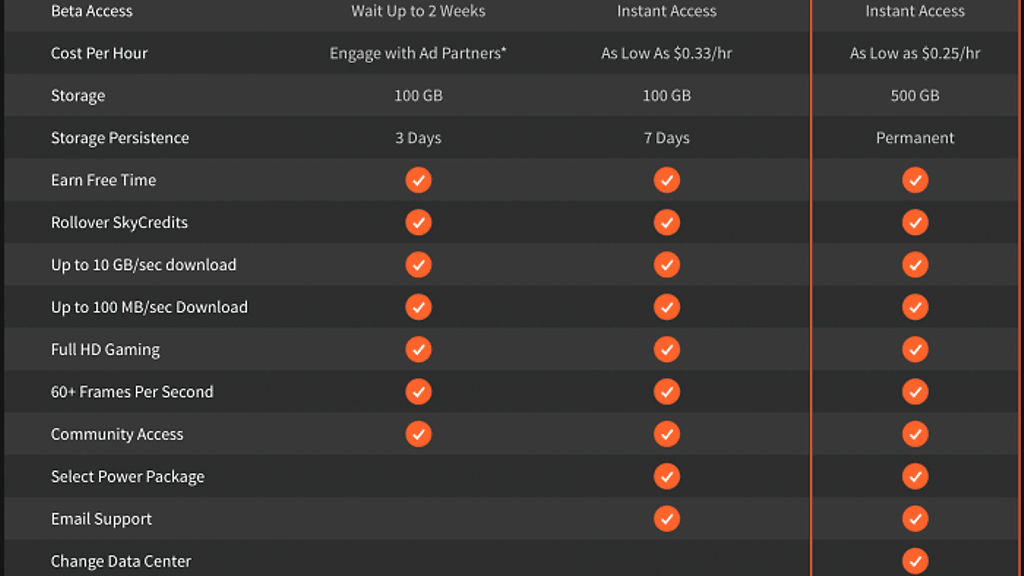Click 10 GB/sec download checkmark in Ad Partners column
The height and width of the screenshot is (576, 1024).
[419, 265]
